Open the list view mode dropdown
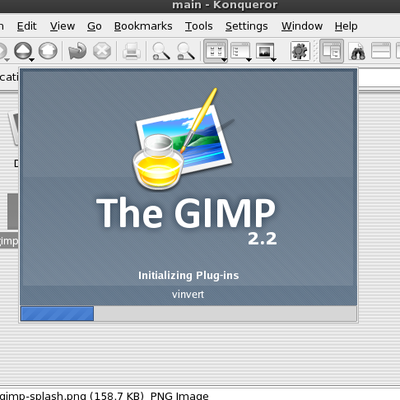Viewport: 400px width, 400px height. [x=241, y=51]
